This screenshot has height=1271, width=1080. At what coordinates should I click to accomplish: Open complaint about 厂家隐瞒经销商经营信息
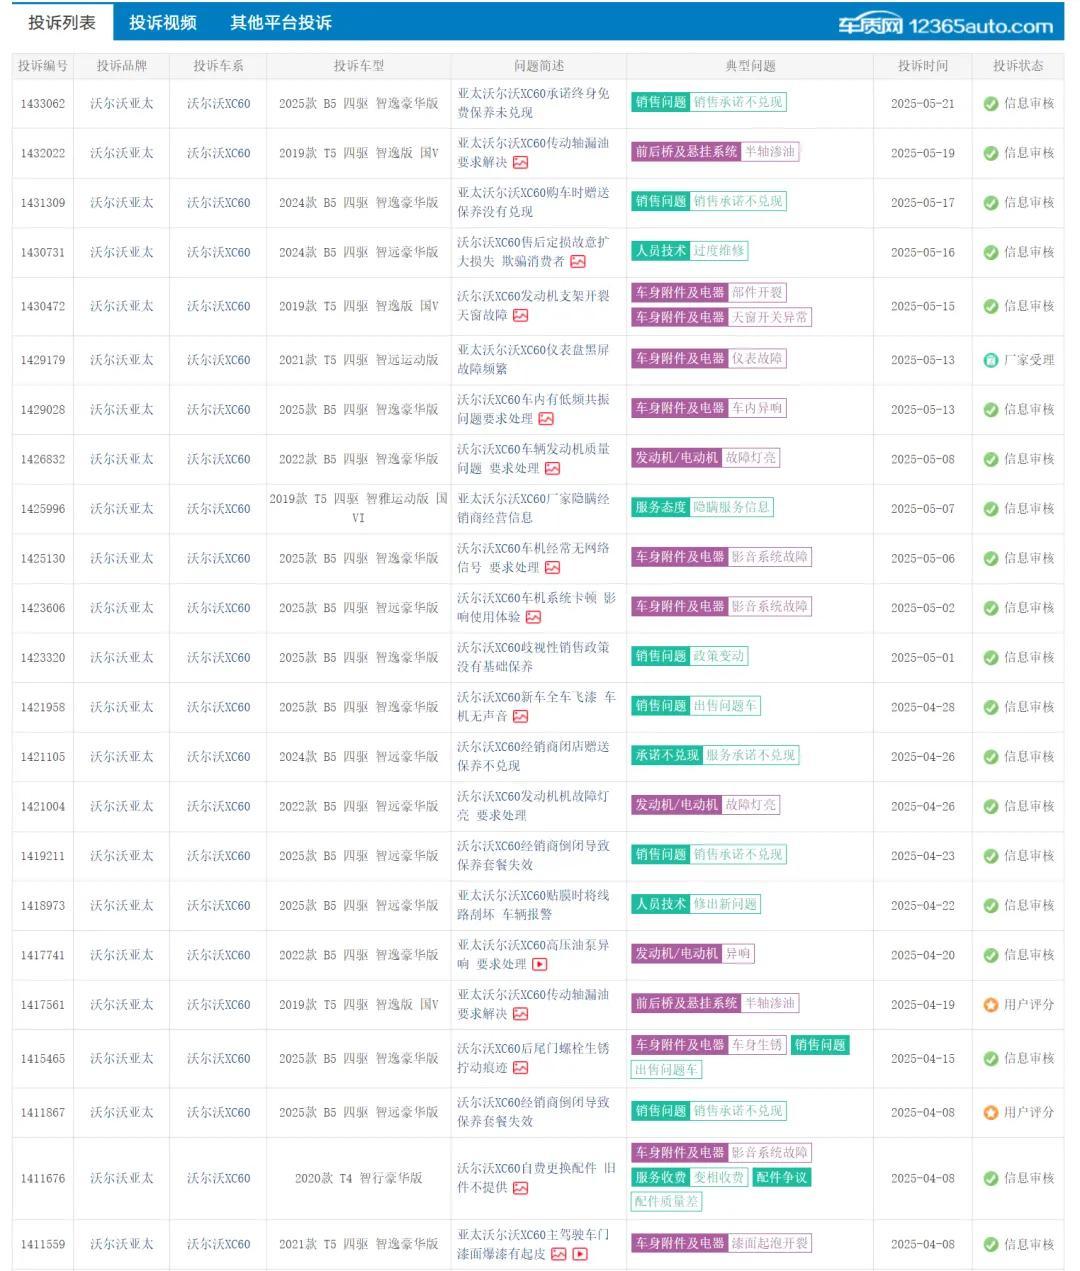(533, 508)
